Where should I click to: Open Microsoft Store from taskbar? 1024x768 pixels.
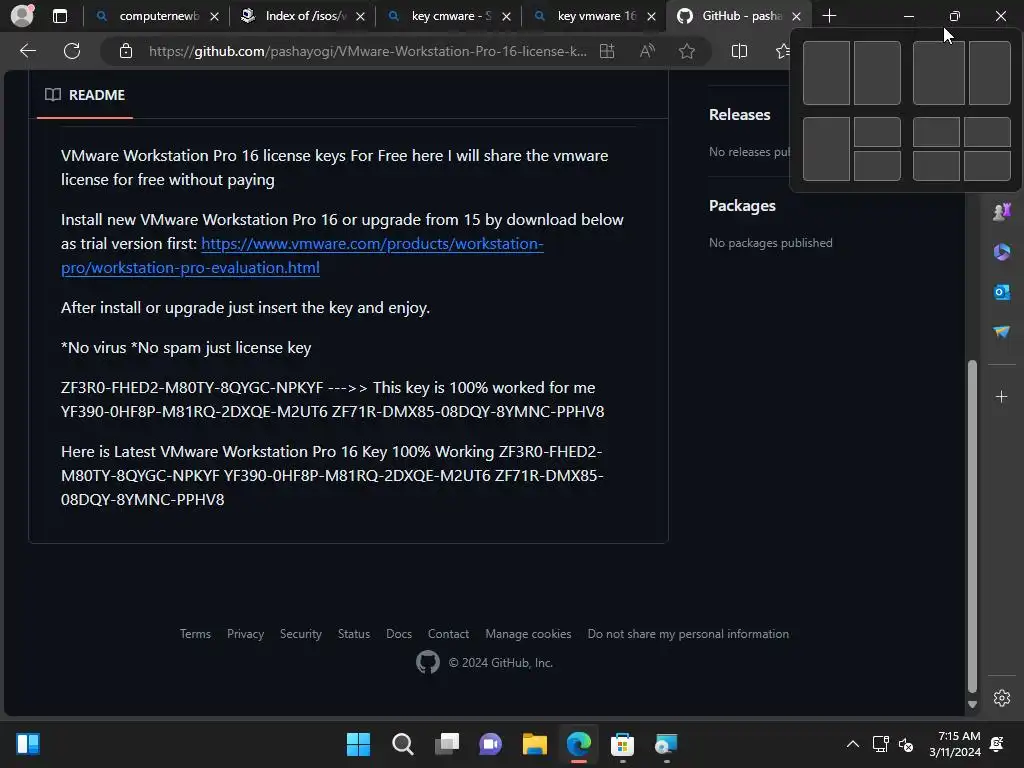622,744
